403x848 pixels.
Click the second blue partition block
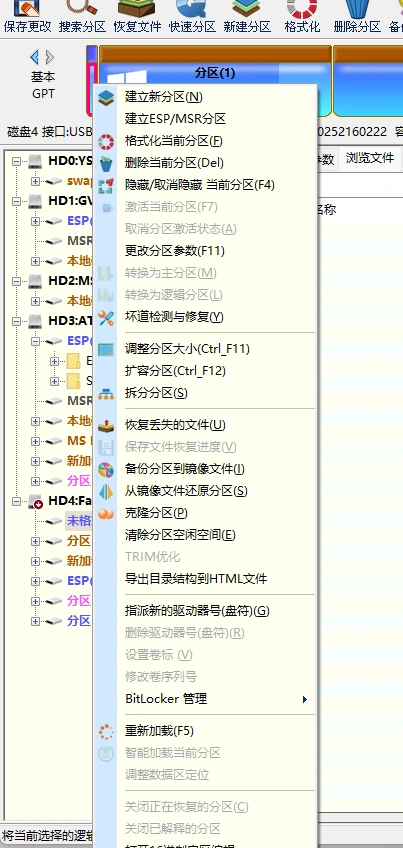point(368,81)
